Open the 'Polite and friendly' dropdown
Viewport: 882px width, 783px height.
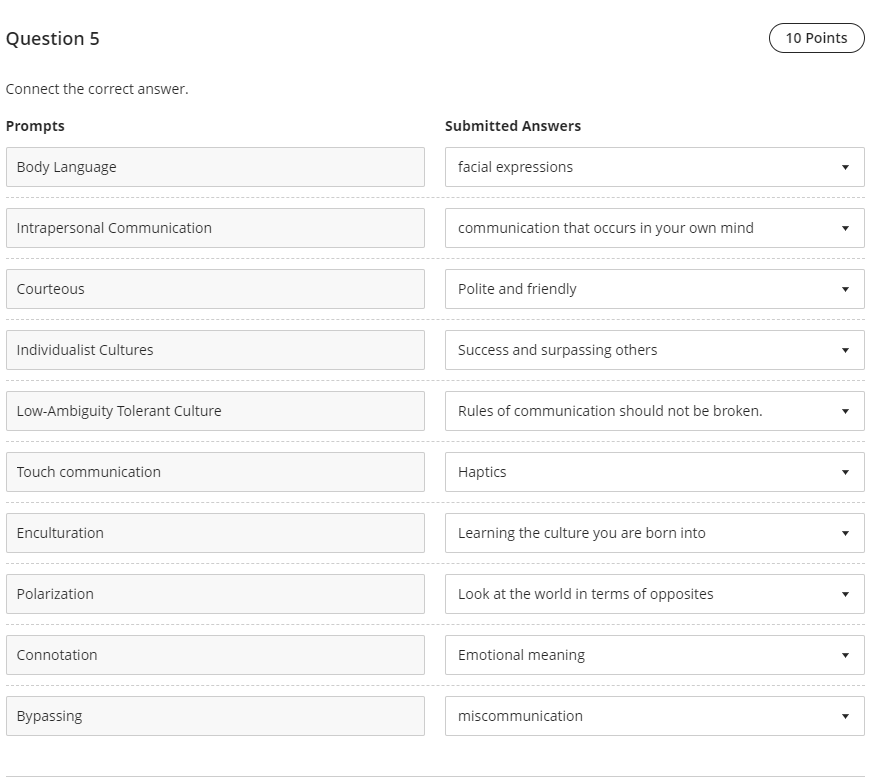tap(654, 289)
